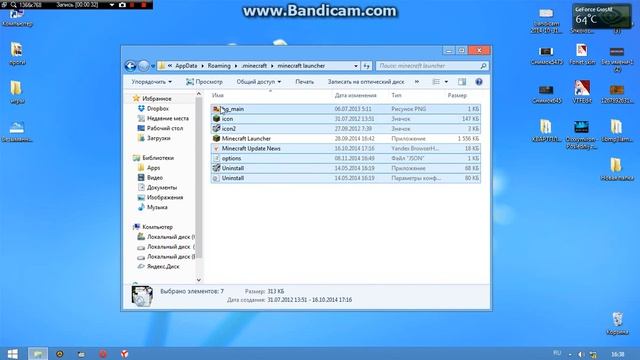
Task: Click minecraft launcher breadcrumb in address bar
Action: [x=301, y=66]
